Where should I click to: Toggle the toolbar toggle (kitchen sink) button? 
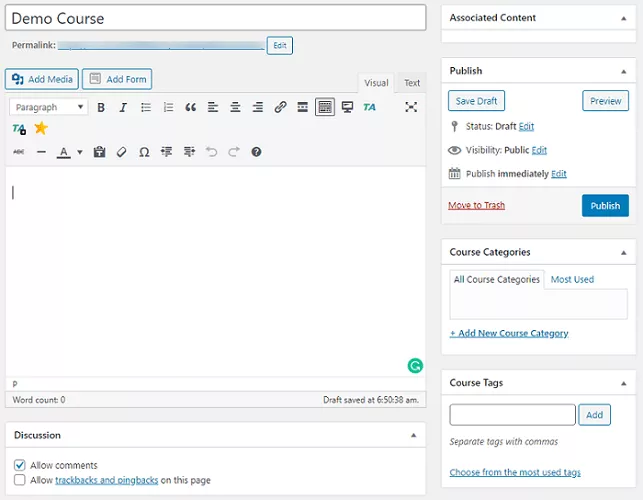coord(325,107)
